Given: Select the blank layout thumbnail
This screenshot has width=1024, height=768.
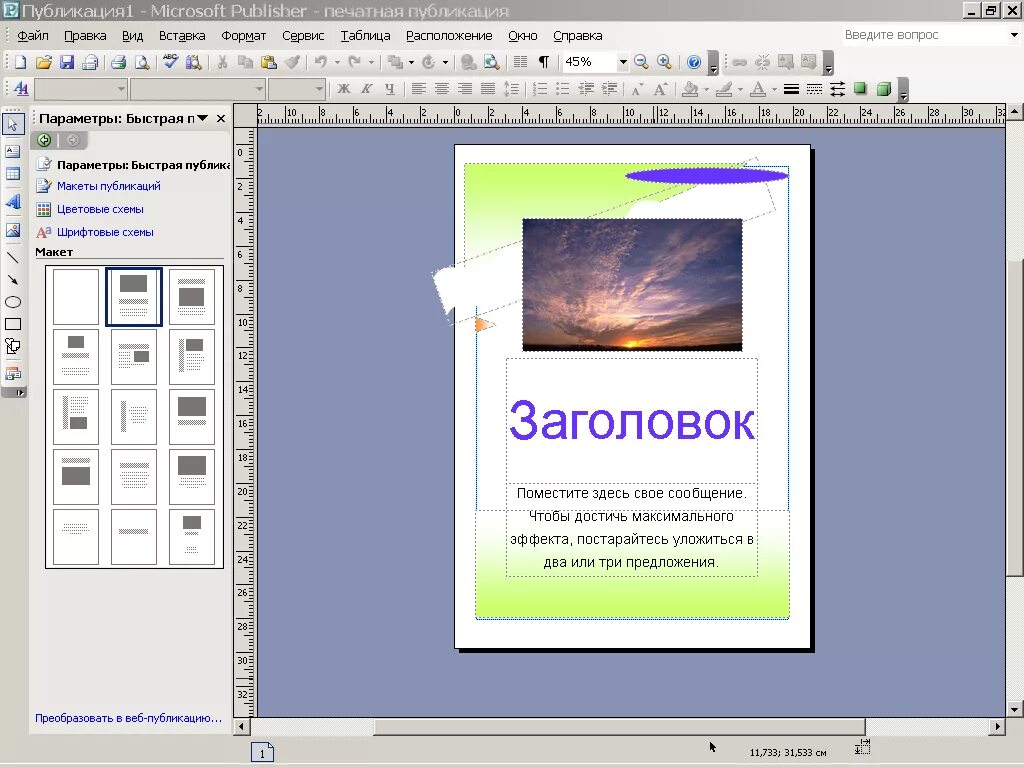Looking at the screenshot, I should click(x=76, y=296).
